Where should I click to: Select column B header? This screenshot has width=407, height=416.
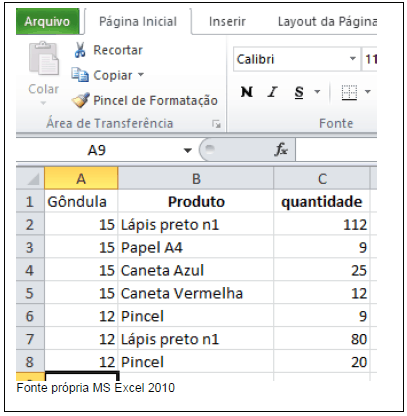[196, 179]
